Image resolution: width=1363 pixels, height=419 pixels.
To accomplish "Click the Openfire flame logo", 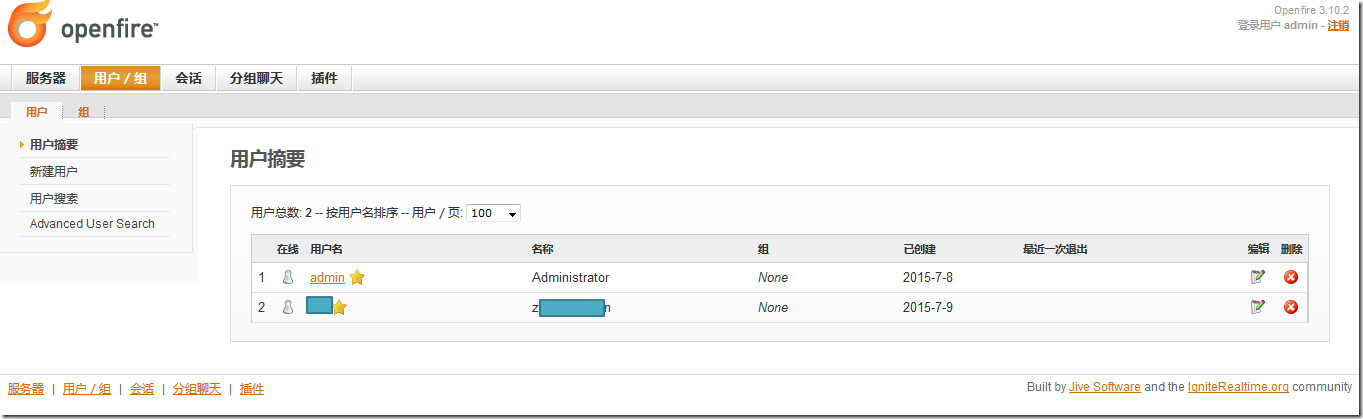I will [x=28, y=25].
